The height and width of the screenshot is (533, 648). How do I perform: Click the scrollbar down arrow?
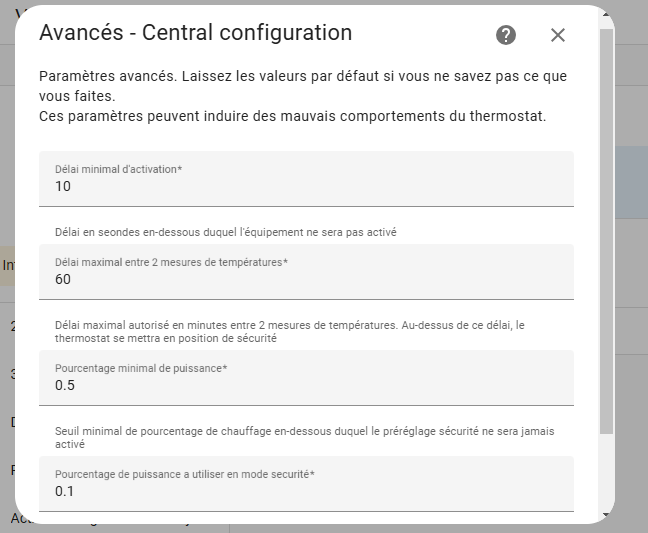click(606, 514)
